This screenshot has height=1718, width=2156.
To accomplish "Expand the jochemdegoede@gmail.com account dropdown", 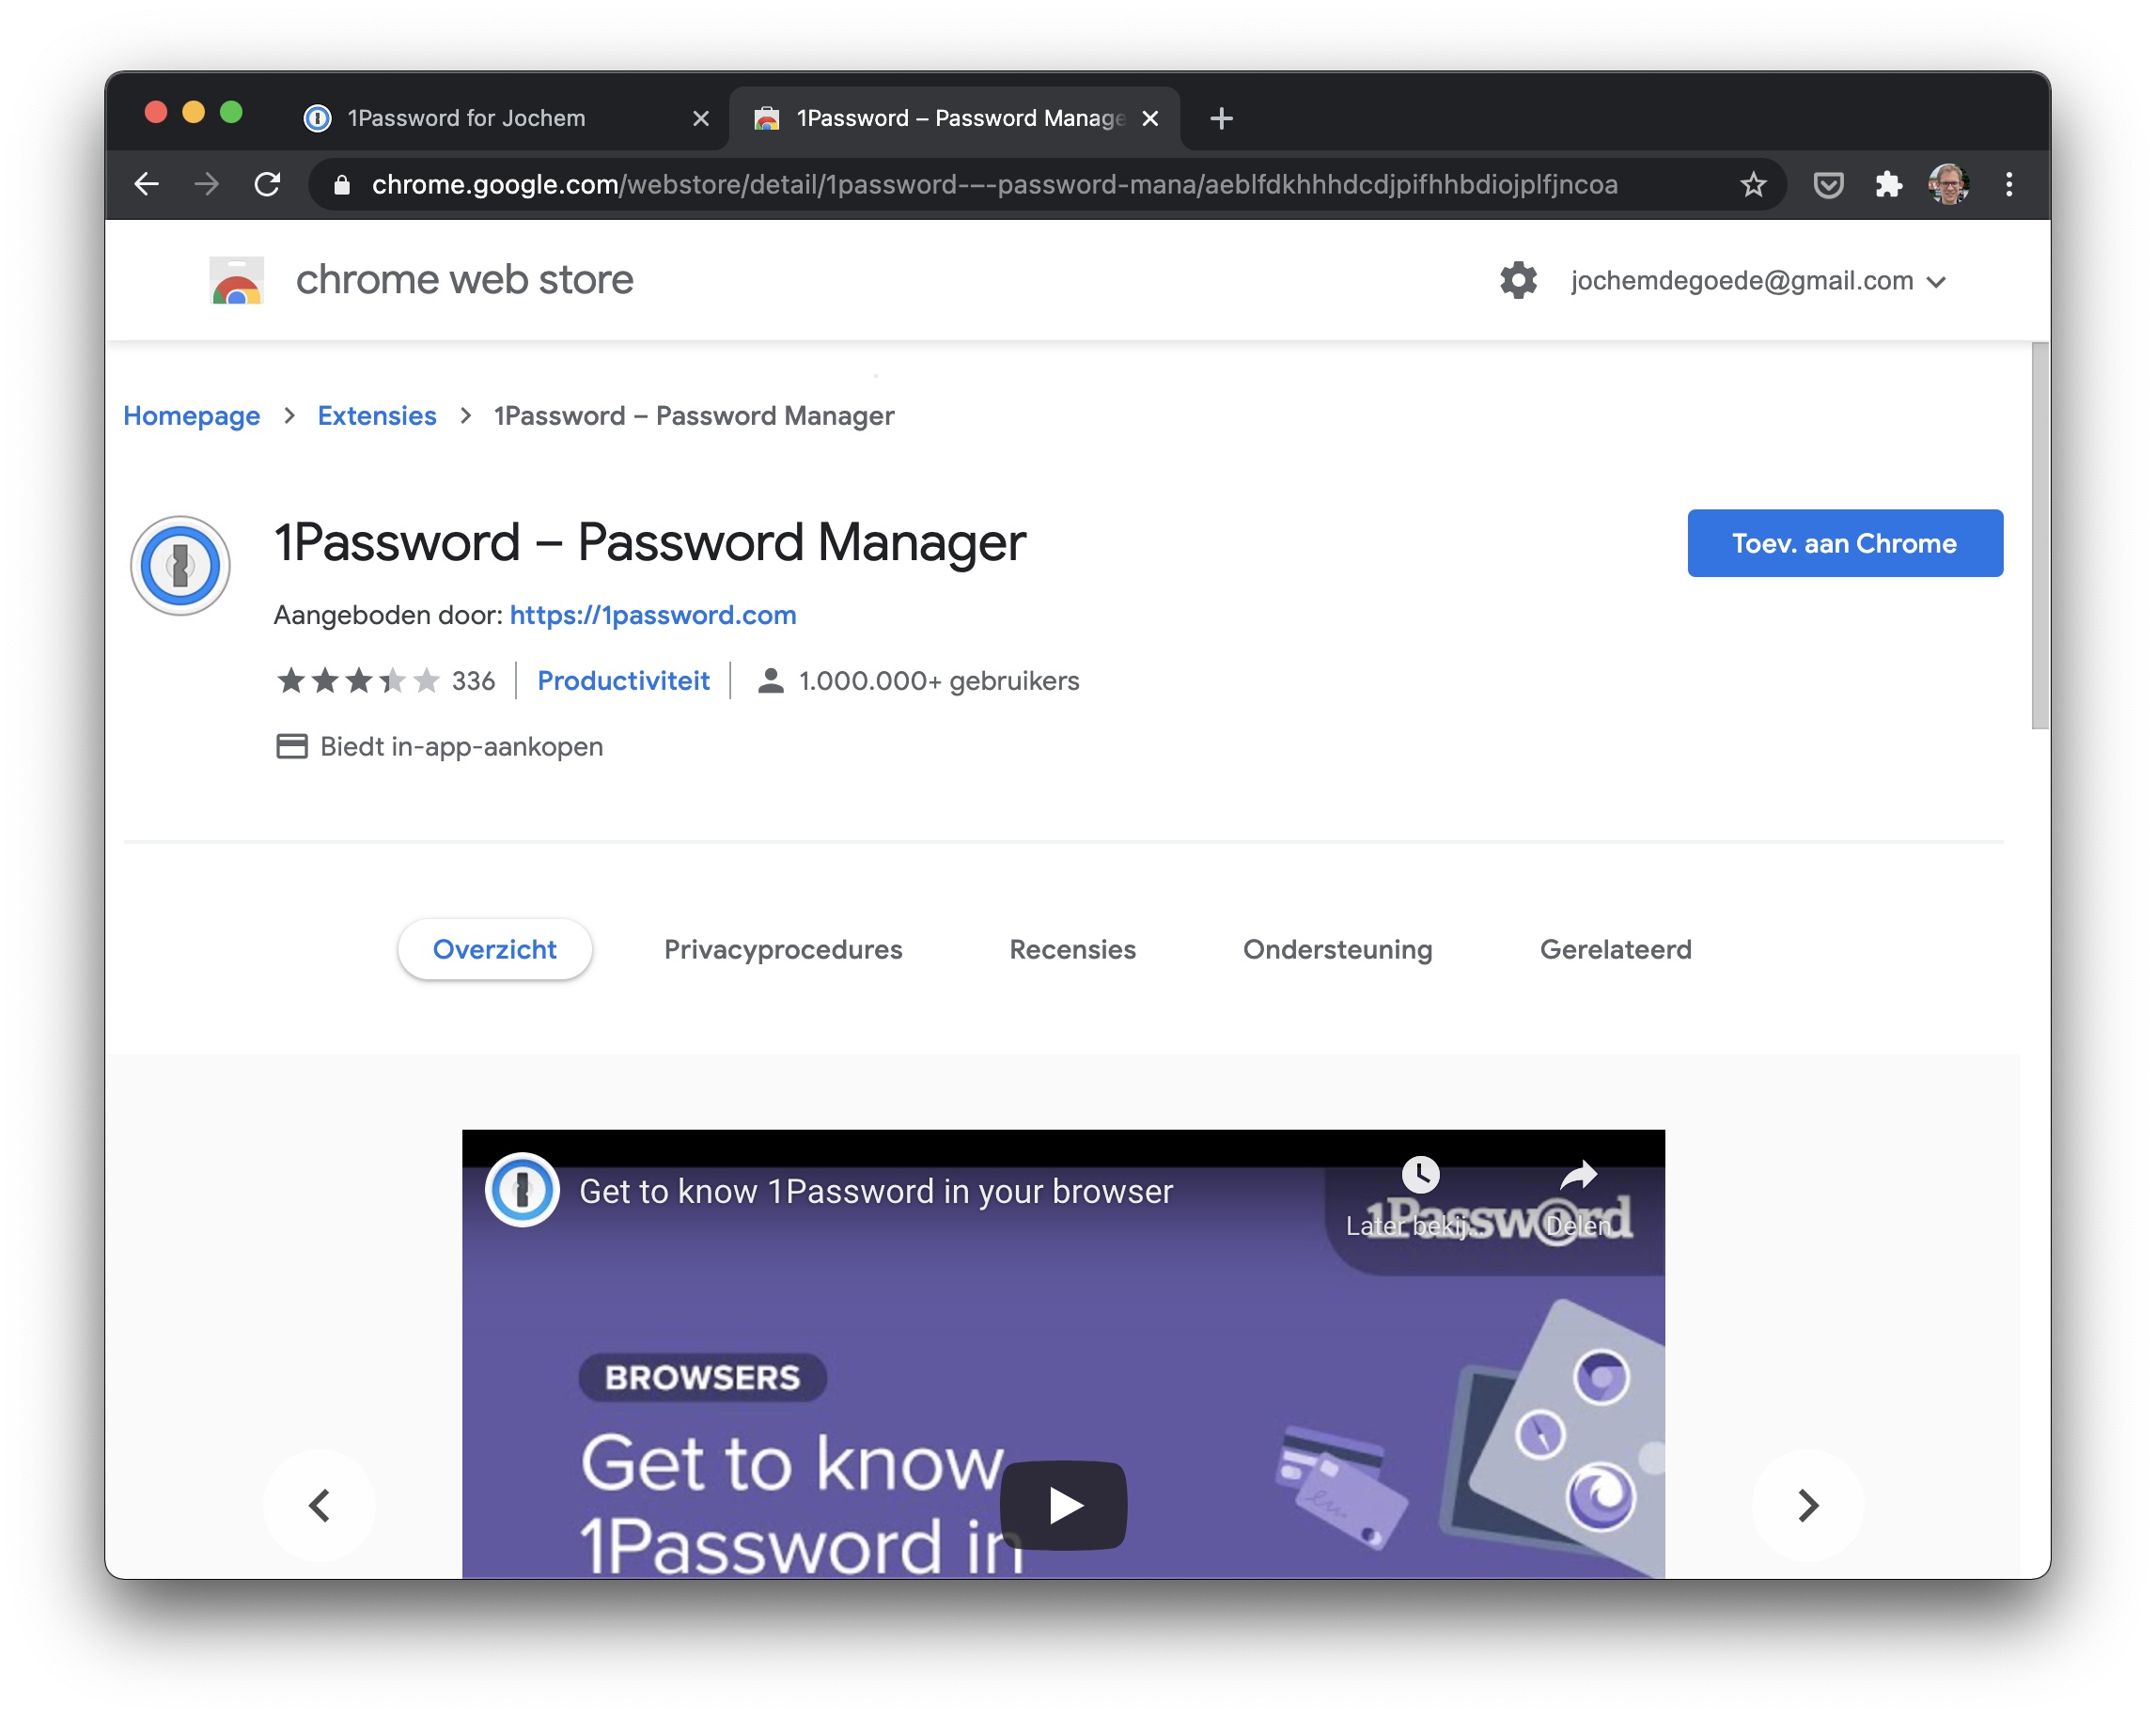I will tap(1758, 281).
